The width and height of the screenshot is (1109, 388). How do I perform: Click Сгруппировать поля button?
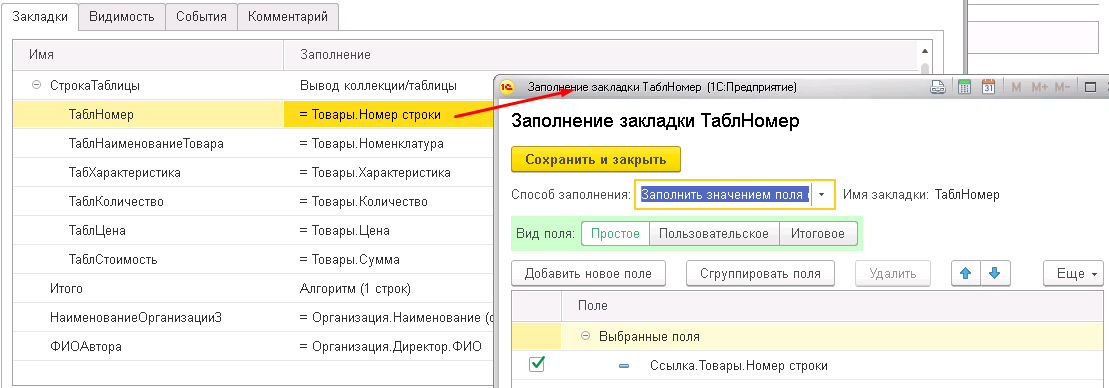click(760, 274)
